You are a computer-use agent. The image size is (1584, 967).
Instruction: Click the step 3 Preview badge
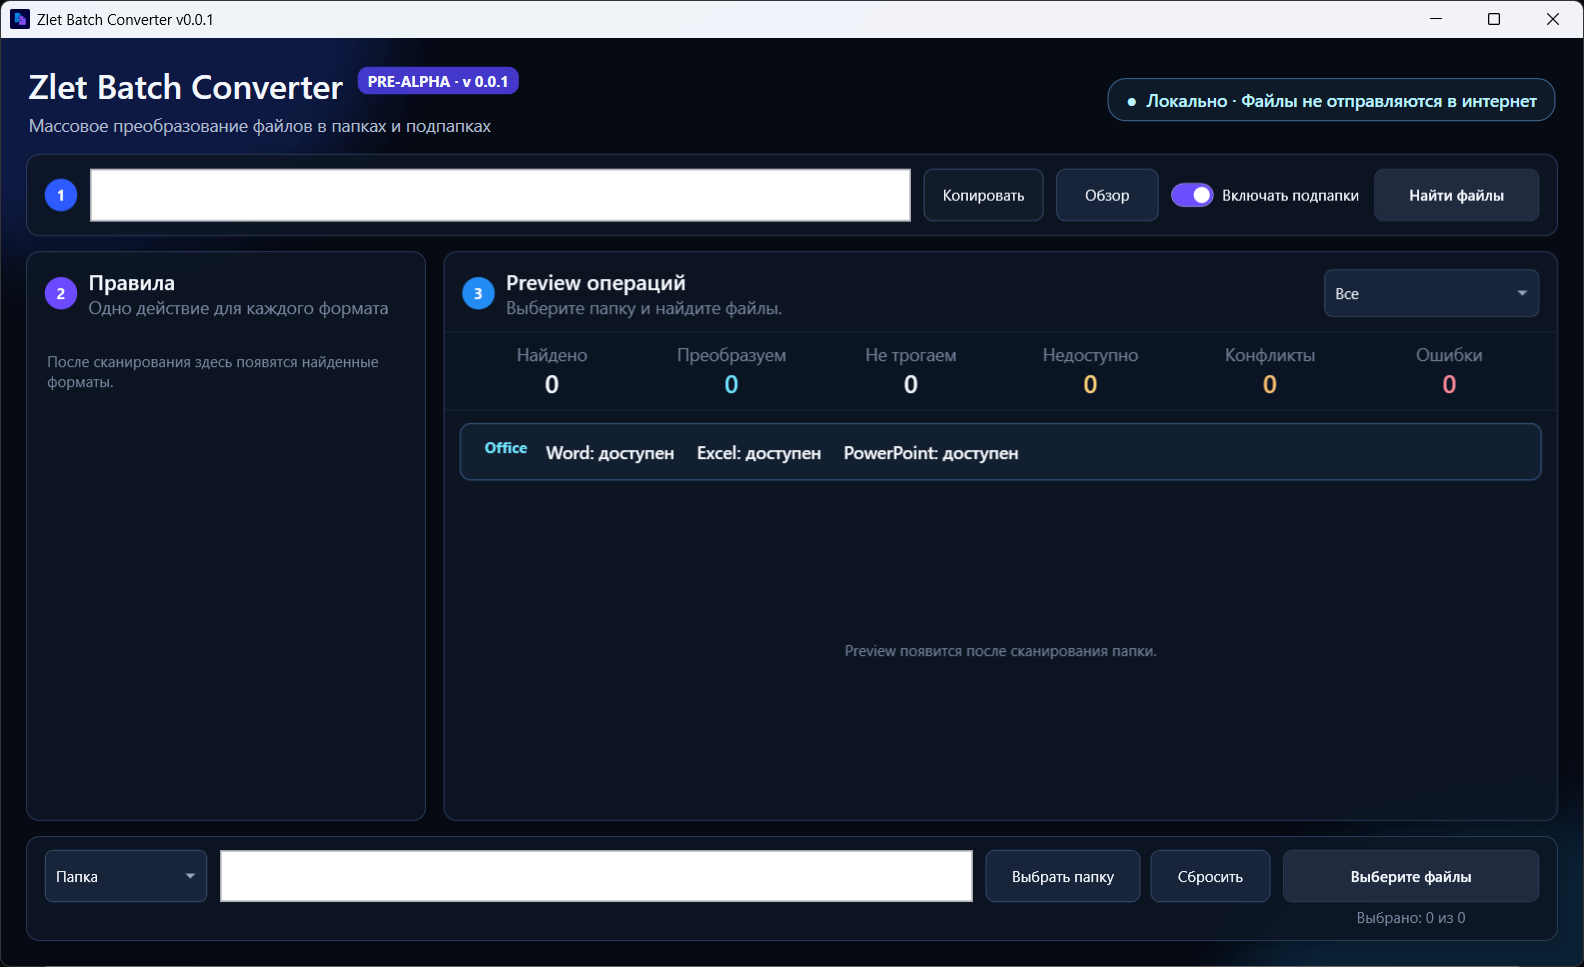coord(478,294)
